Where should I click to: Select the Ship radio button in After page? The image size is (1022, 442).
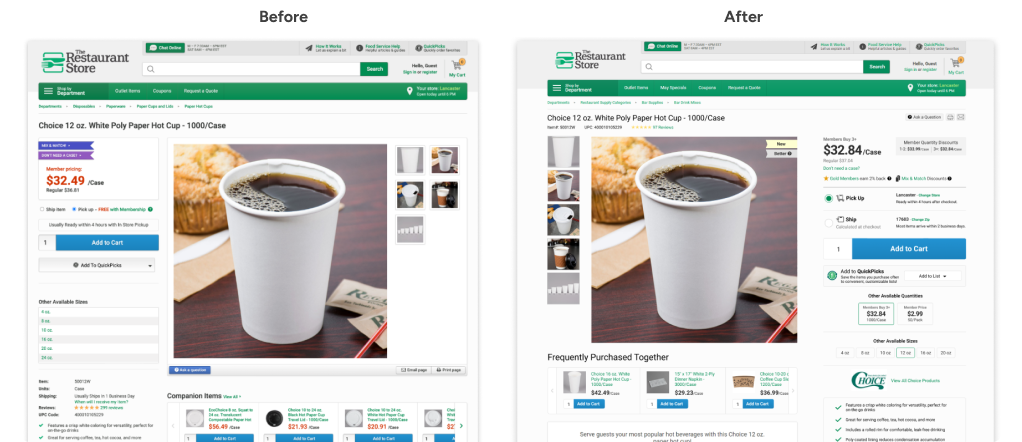tap(828, 223)
